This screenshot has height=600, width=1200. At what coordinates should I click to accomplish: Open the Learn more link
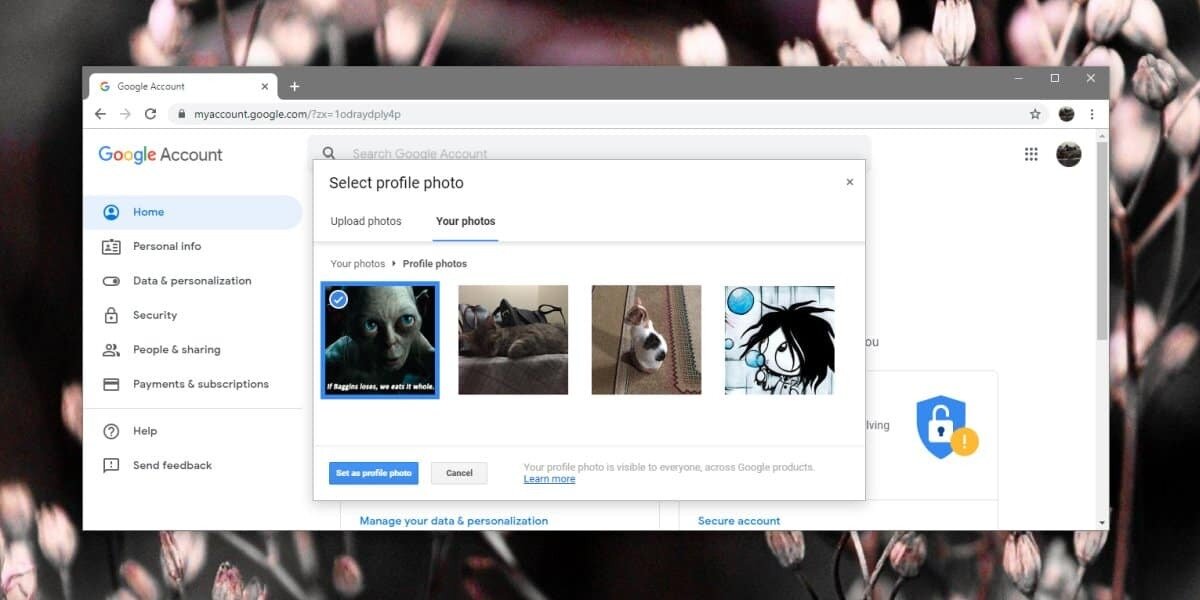(549, 479)
